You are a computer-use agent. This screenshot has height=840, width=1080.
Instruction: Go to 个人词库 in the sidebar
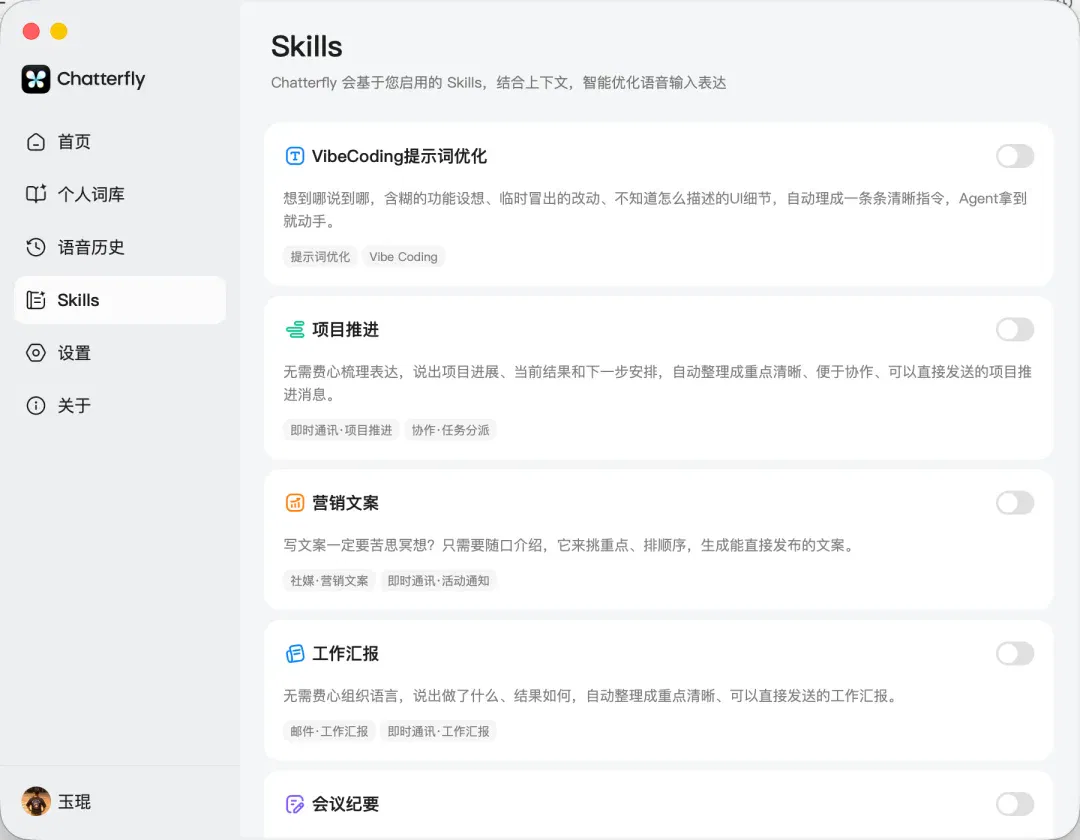point(120,194)
